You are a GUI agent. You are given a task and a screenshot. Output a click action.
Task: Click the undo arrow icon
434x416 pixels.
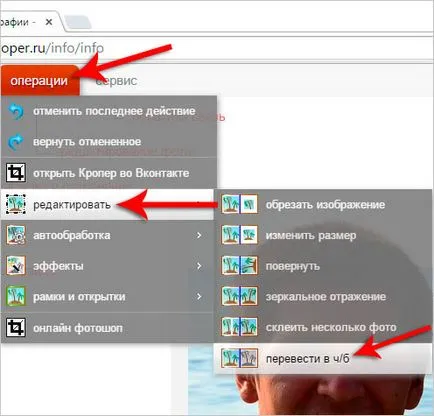[16, 111]
